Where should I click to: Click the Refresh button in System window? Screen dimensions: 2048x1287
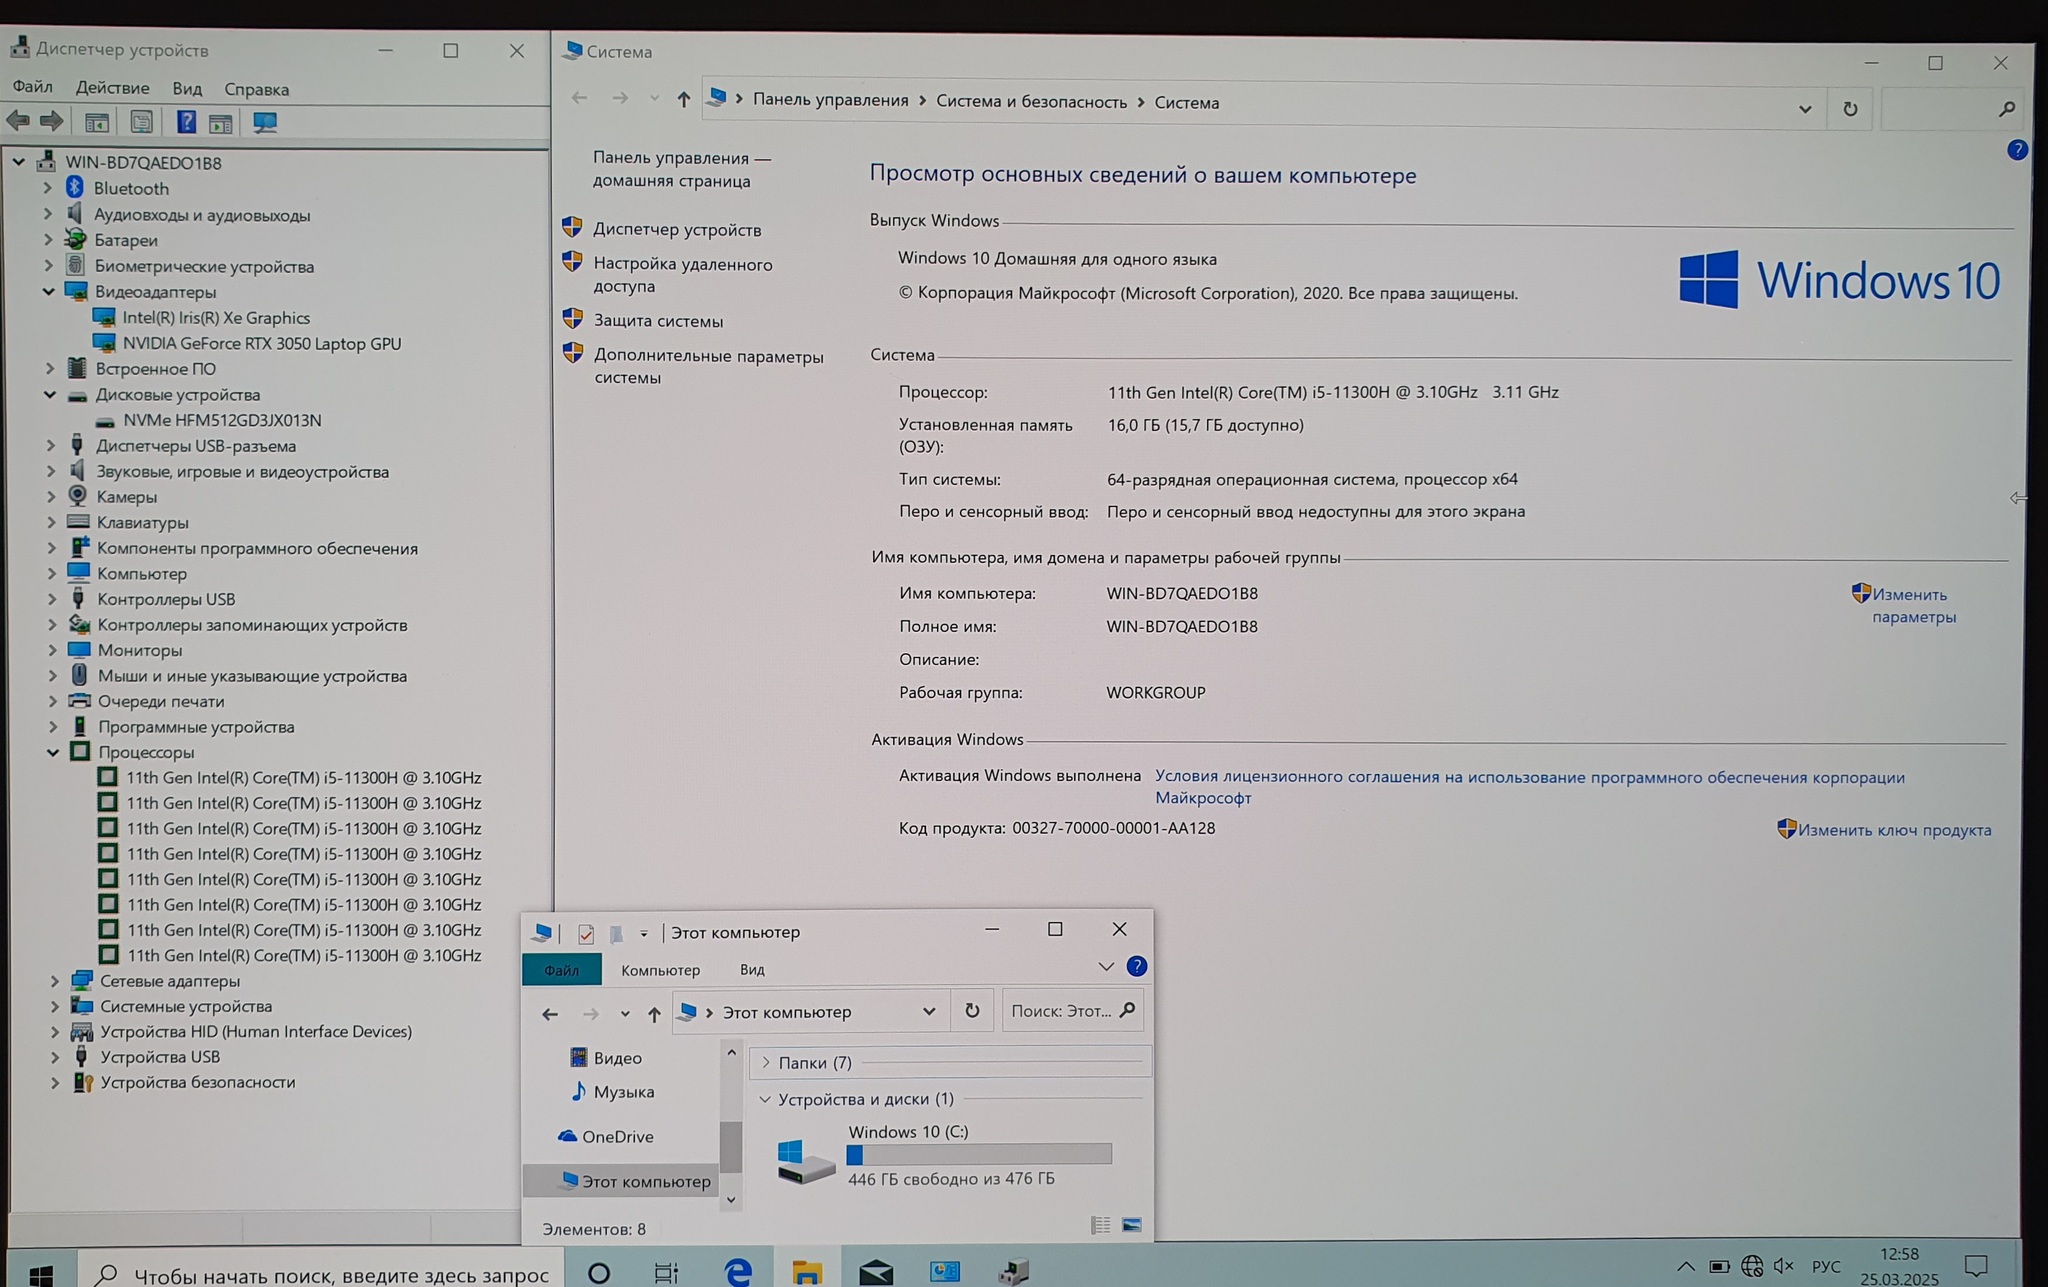click(1850, 109)
